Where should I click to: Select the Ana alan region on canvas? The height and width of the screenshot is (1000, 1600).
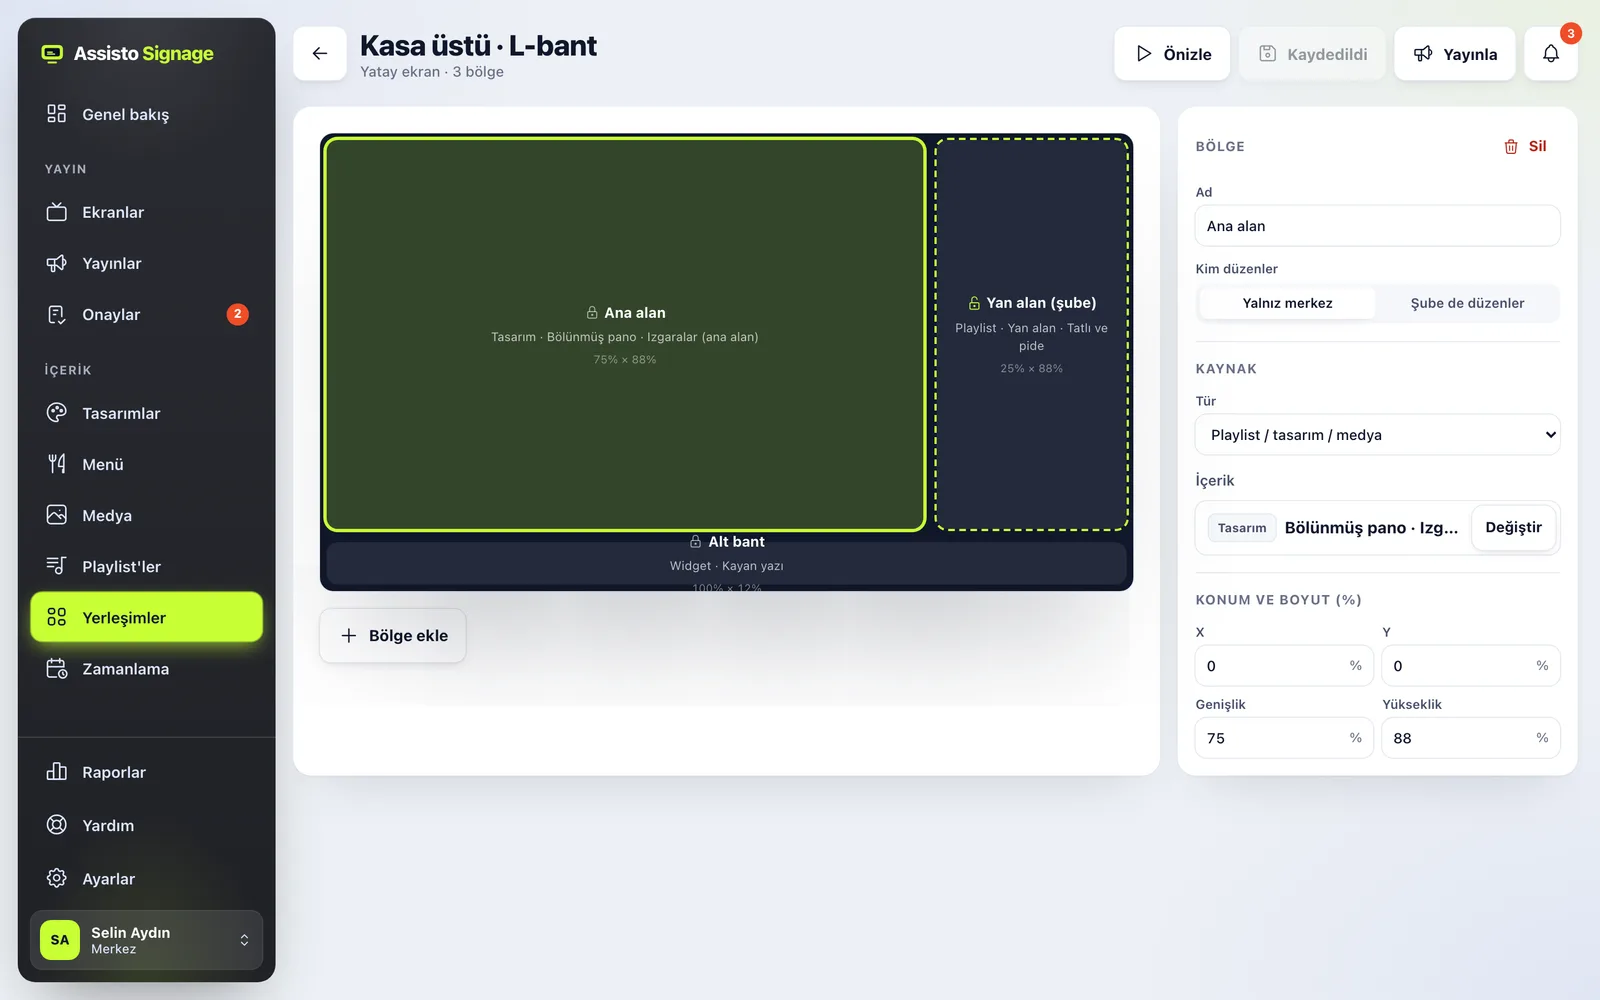tap(625, 334)
